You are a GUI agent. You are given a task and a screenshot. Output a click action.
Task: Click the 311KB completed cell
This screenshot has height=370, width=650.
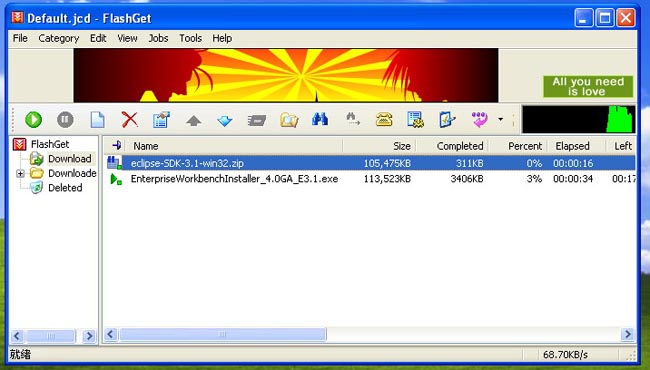470,164
